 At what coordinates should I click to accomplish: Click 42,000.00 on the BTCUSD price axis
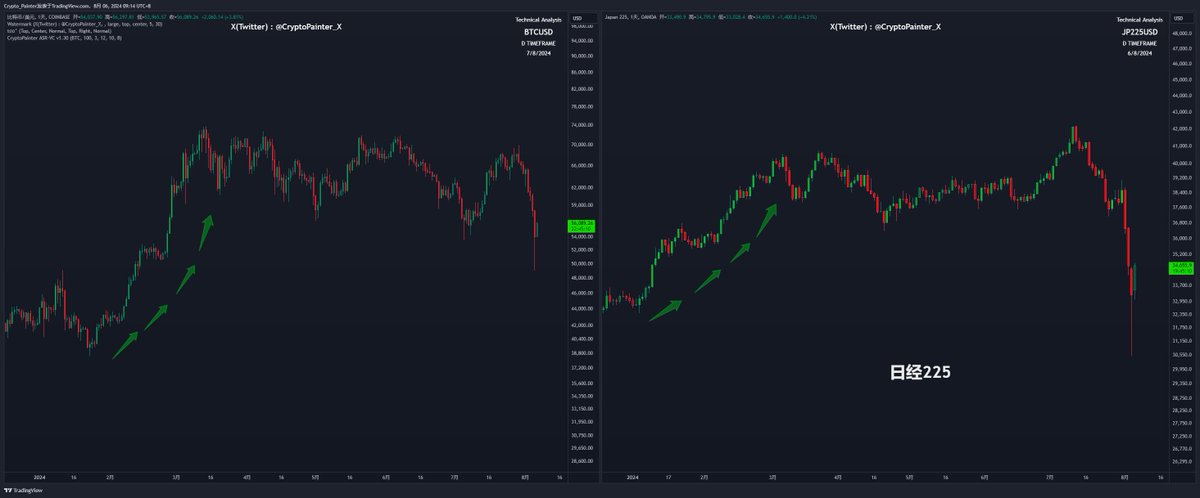click(582, 325)
